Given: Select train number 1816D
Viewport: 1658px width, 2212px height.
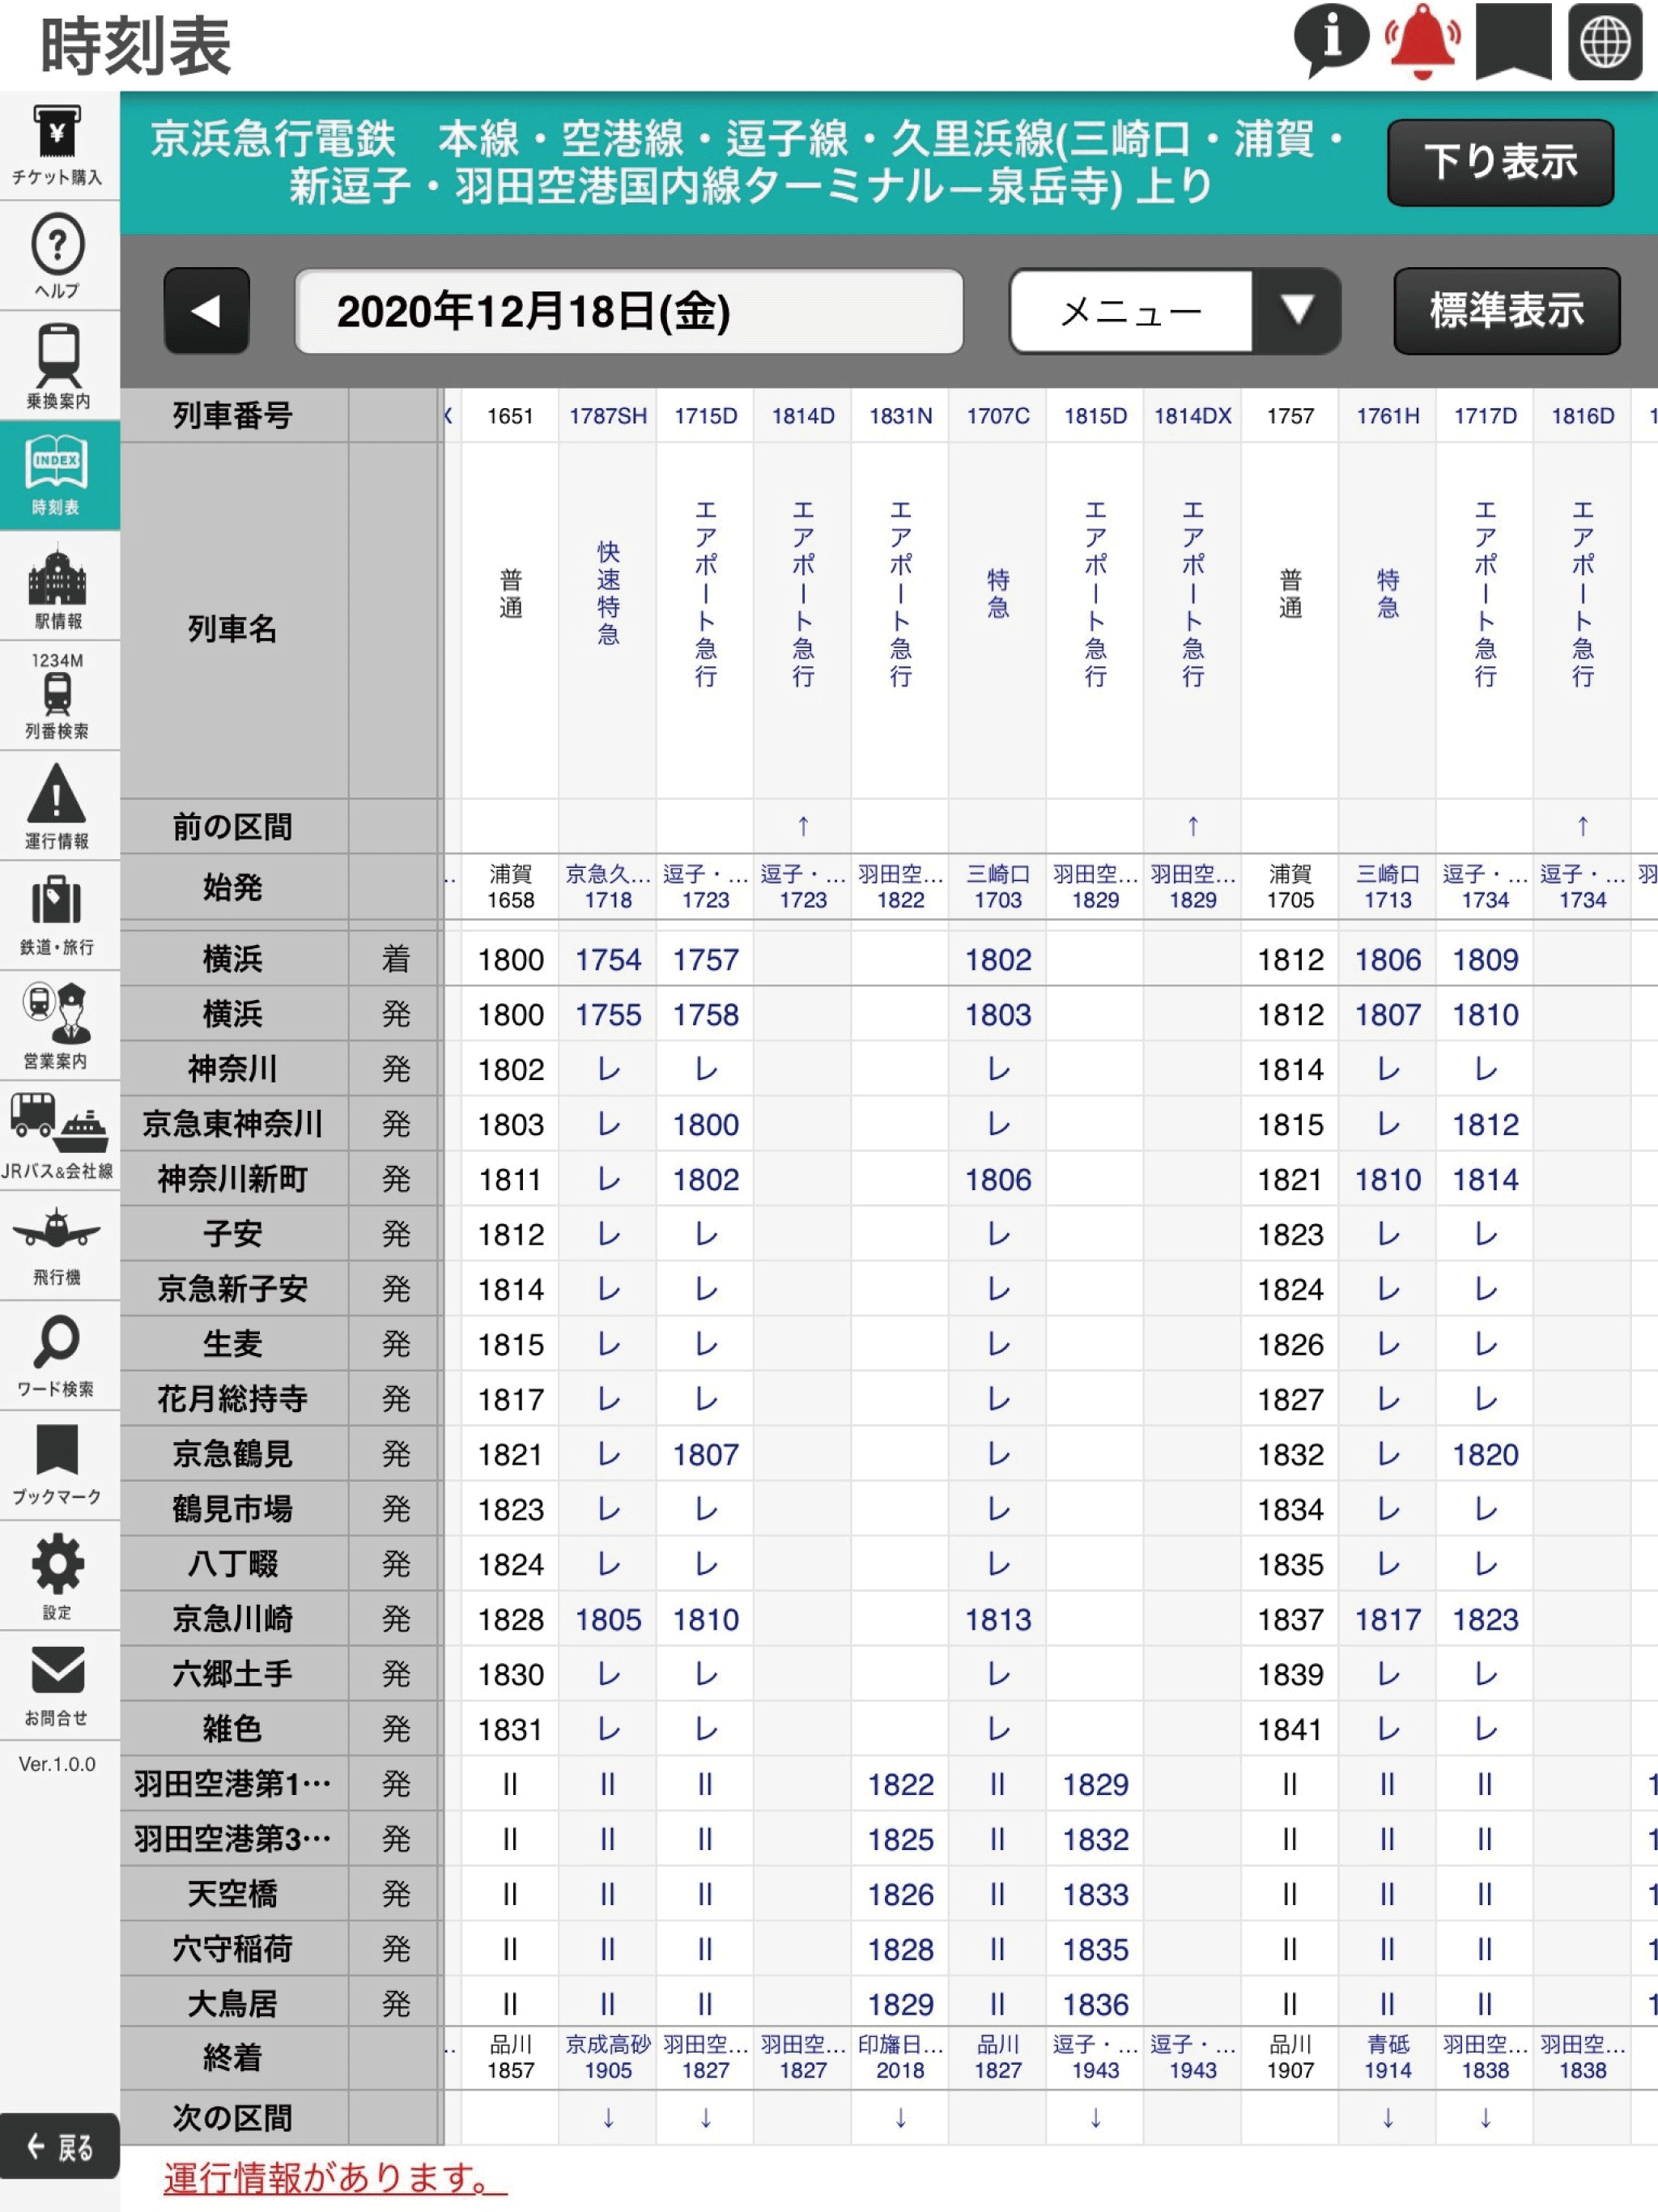Looking at the screenshot, I should coord(1583,416).
